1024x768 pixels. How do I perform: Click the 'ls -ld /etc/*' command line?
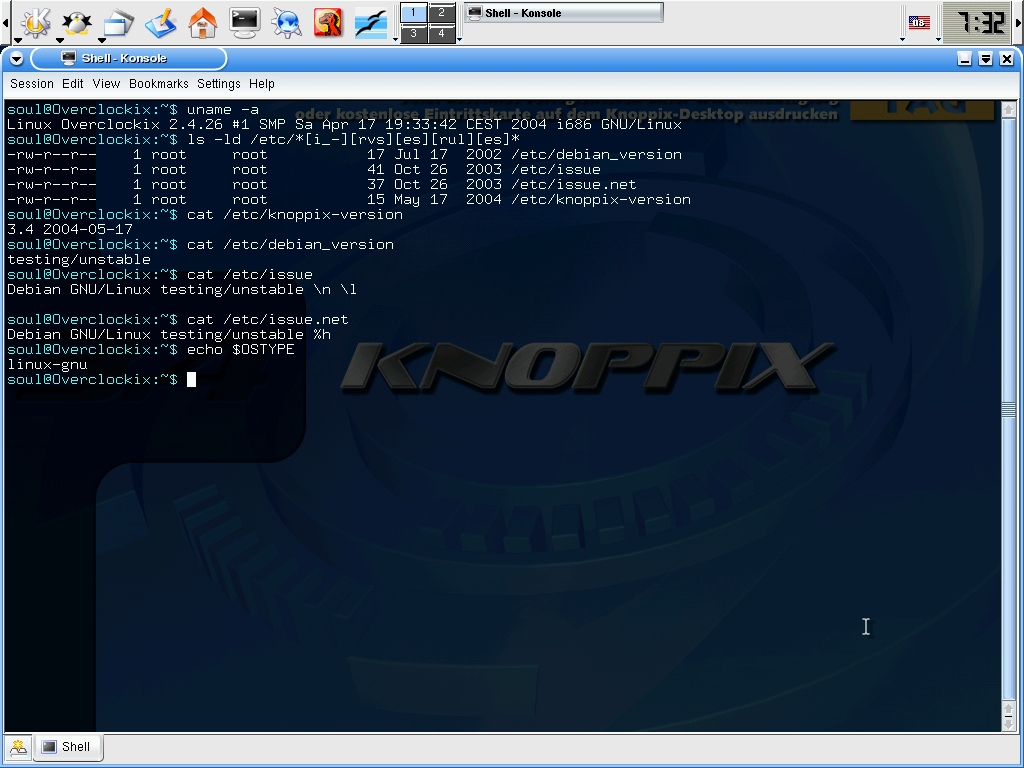353,139
